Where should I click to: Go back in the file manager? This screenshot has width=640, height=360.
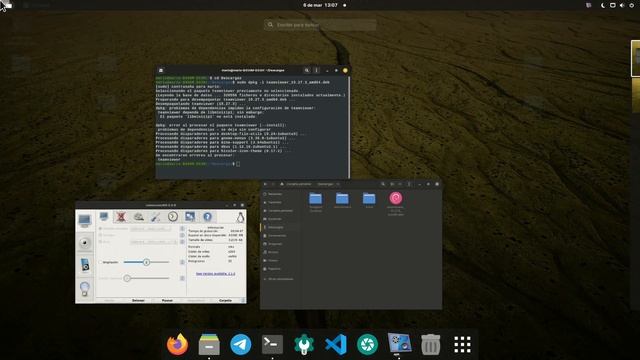coord(265,184)
